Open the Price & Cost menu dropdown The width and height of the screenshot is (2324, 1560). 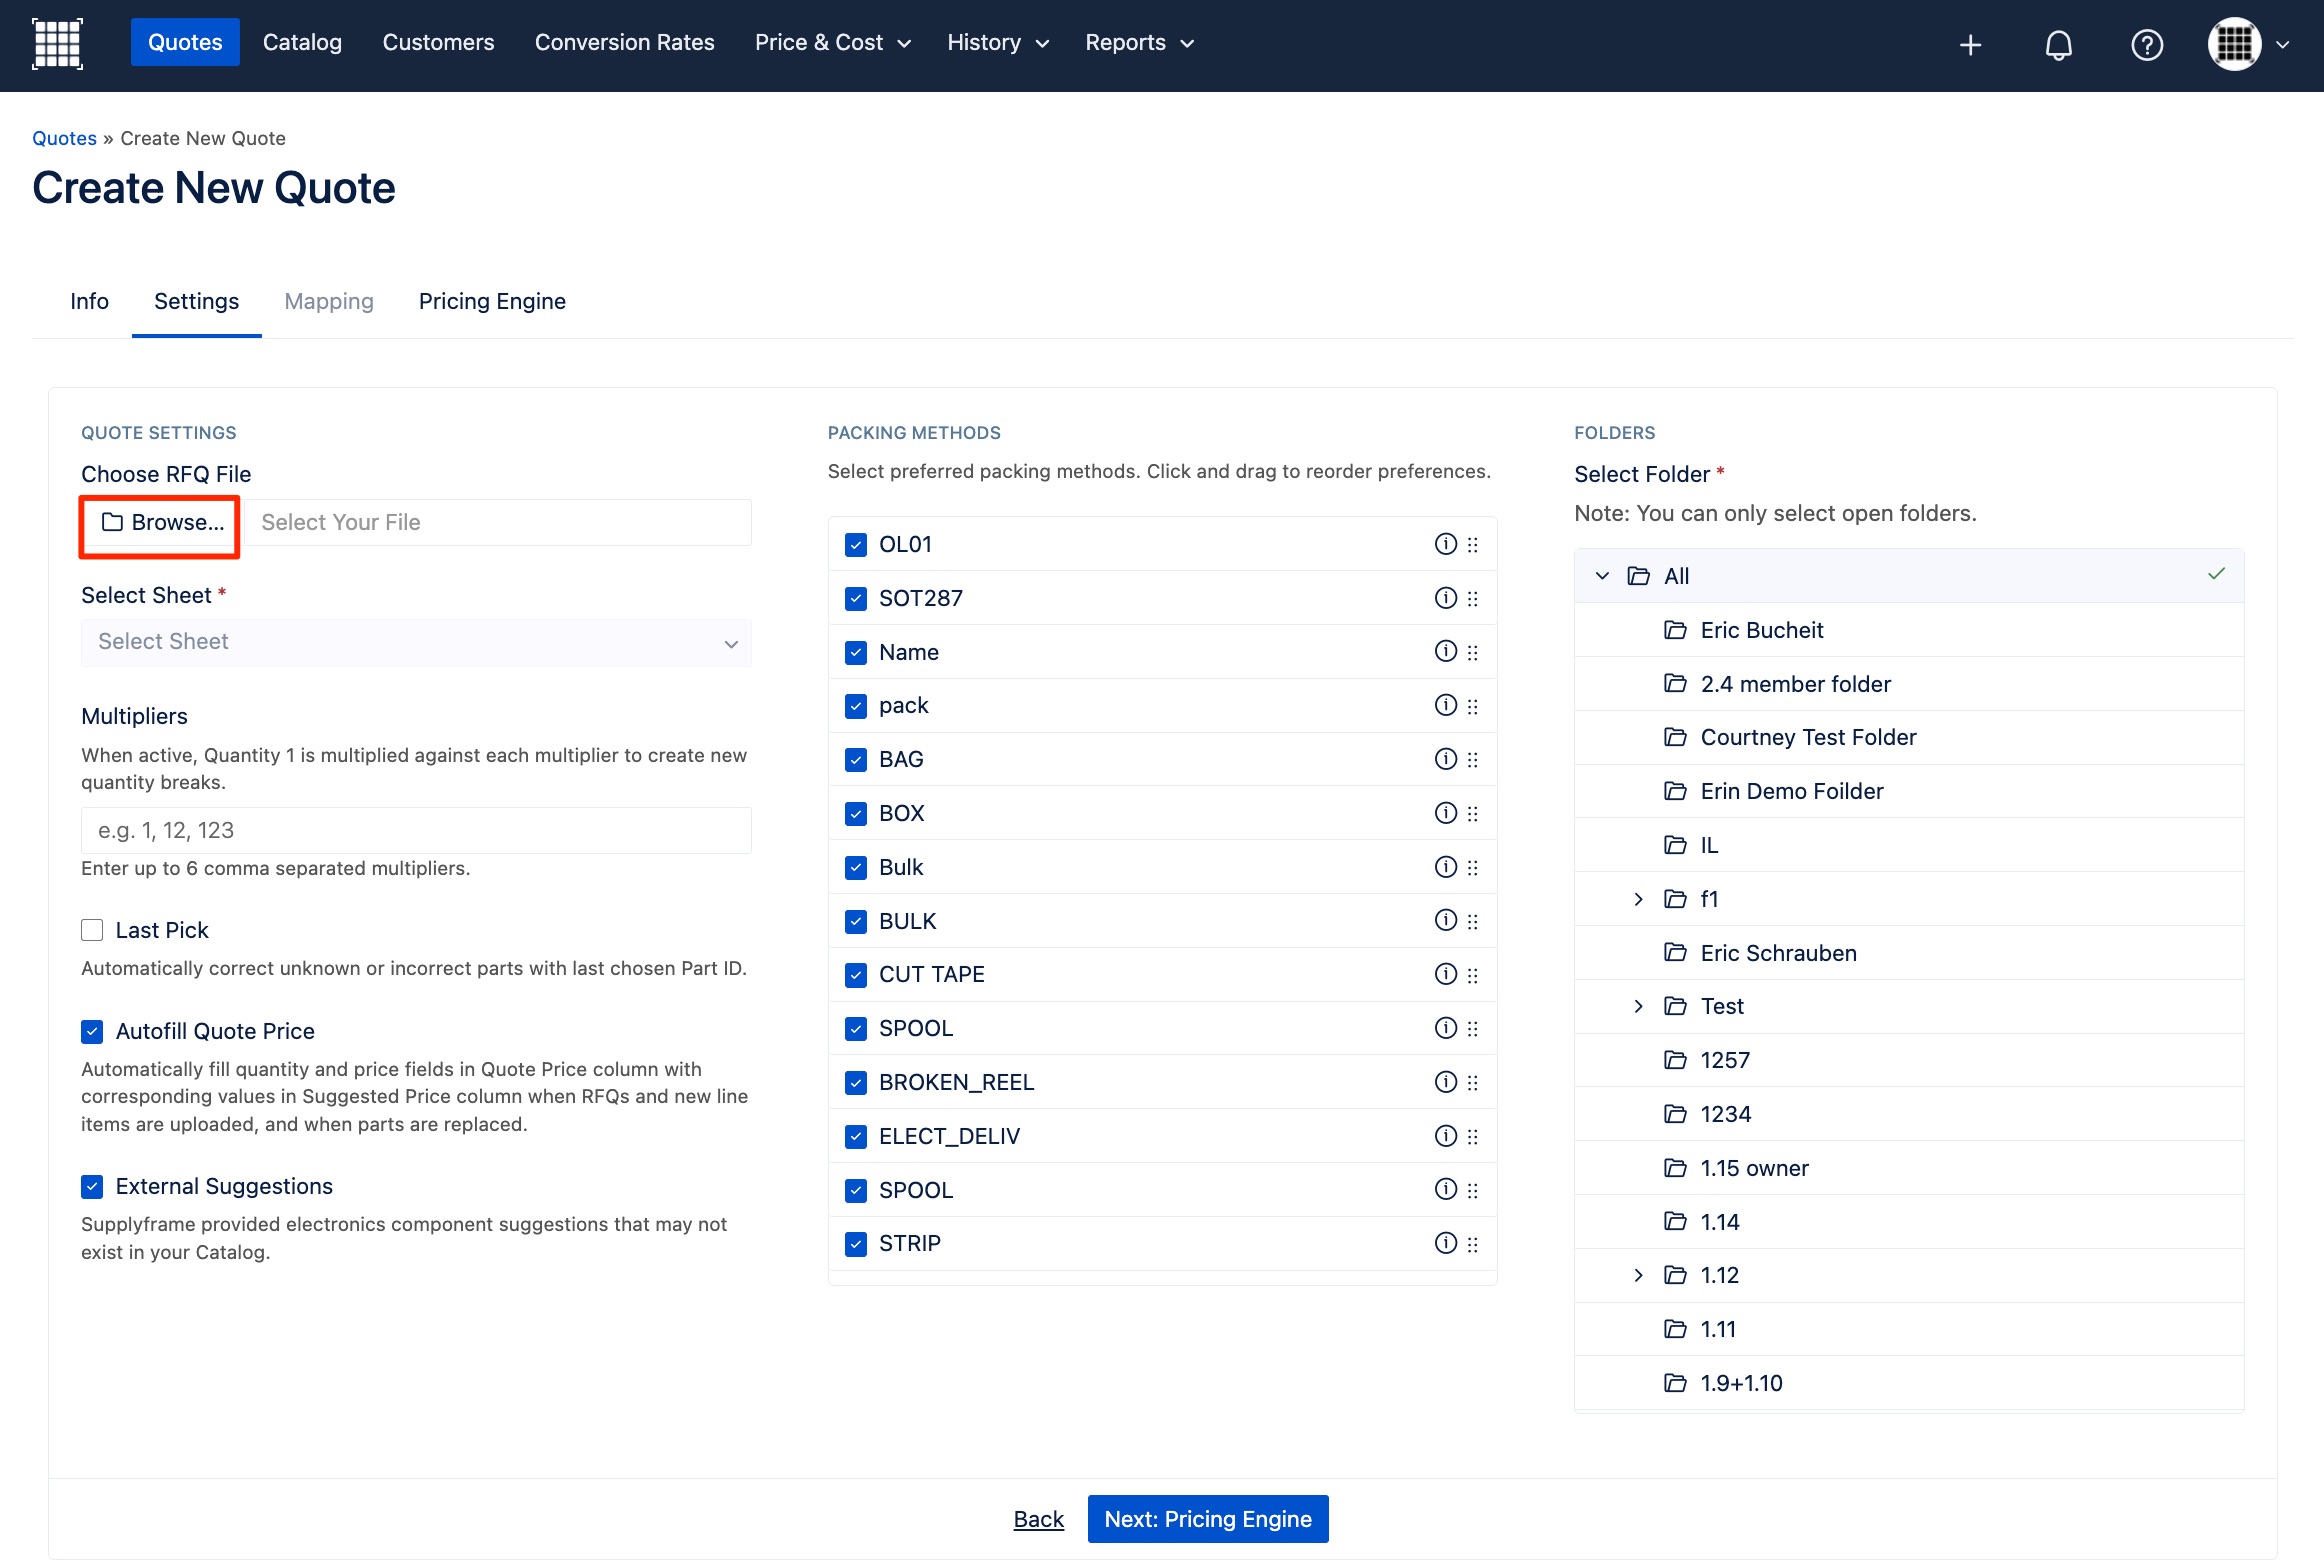coord(833,43)
